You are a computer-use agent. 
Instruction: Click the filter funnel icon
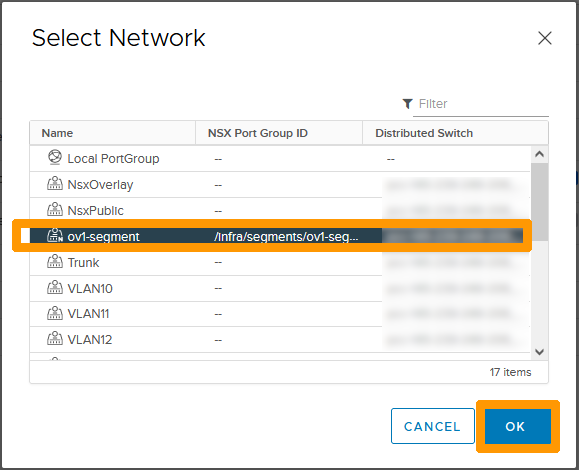tap(407, 104)
